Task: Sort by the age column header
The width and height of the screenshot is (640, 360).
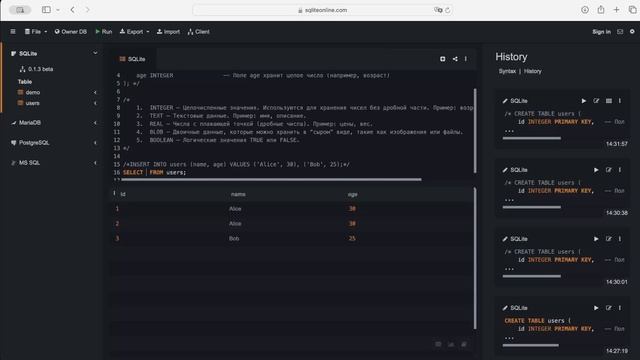Action: 352,194
